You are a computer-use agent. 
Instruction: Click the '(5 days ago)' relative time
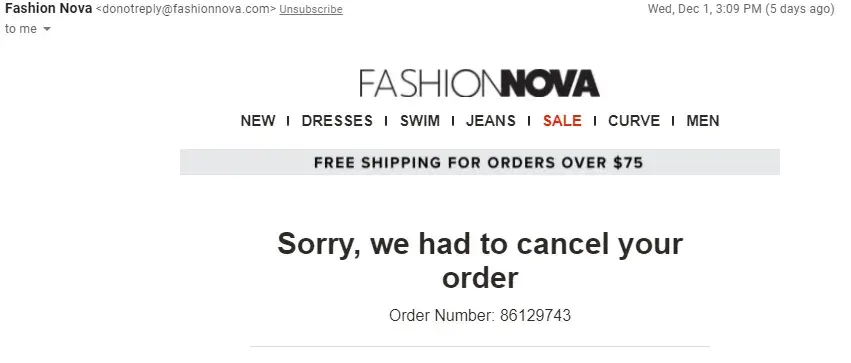[799, 9]
